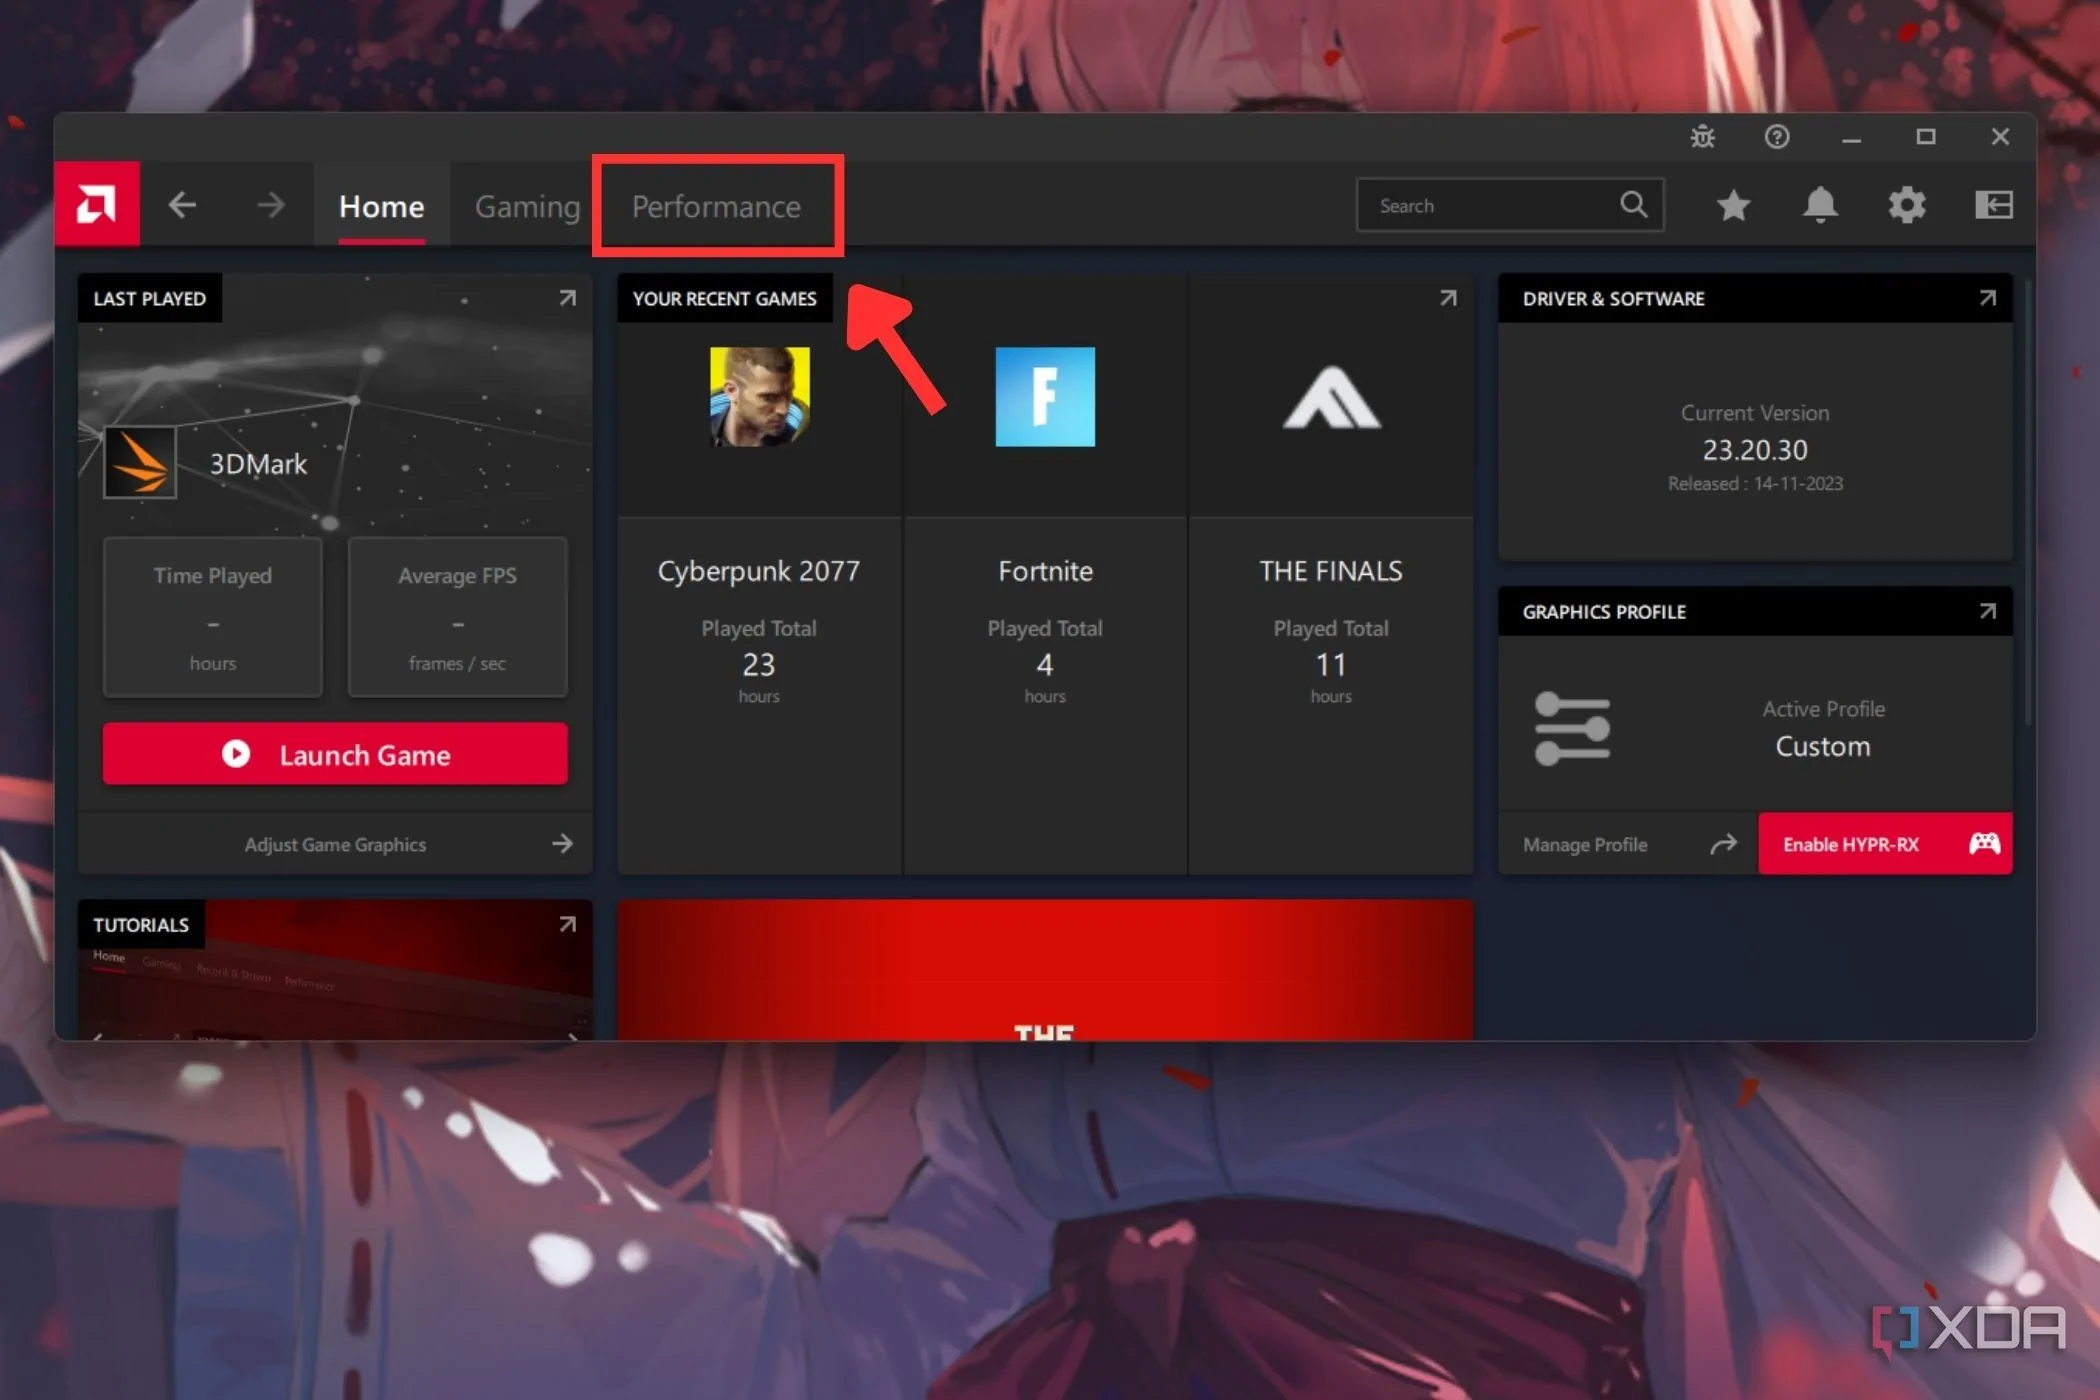Click the search magnifier icon
Screen dimensions: 2100x1400
click(x=1633, y=204)
